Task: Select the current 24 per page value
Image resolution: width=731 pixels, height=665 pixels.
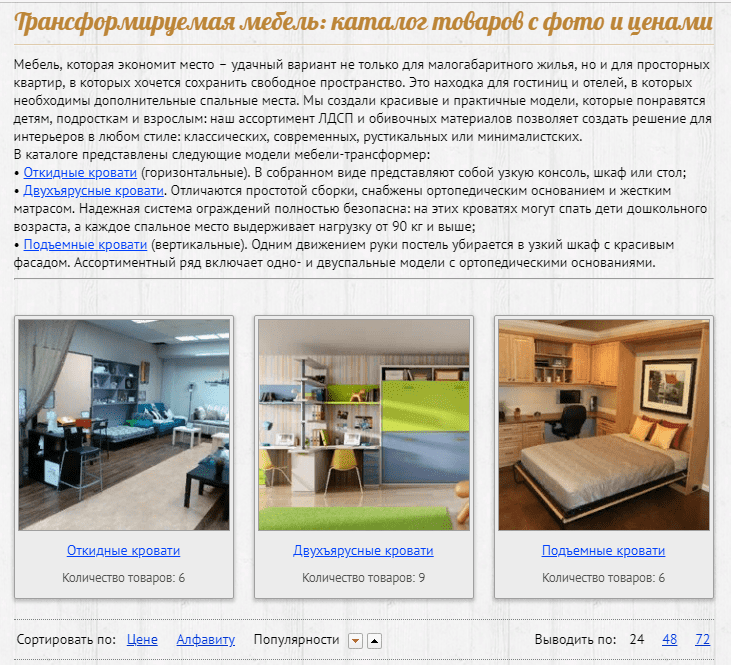Action: [637, 639]
